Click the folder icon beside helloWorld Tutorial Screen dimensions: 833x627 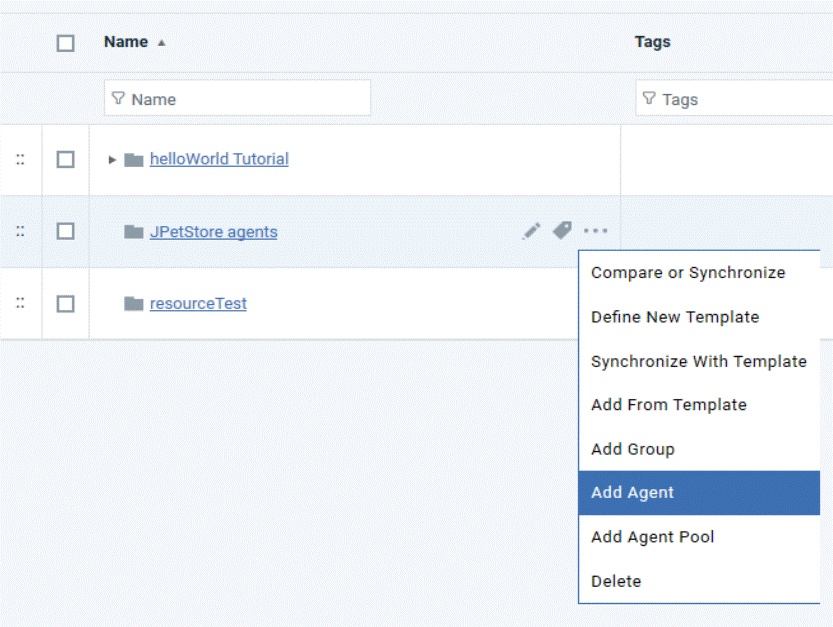134,158
